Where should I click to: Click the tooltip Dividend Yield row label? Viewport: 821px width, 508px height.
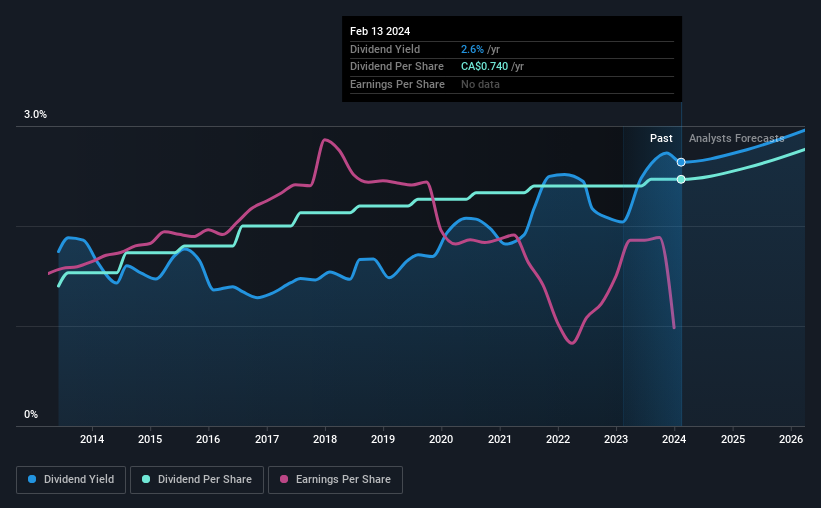(385, 49)
